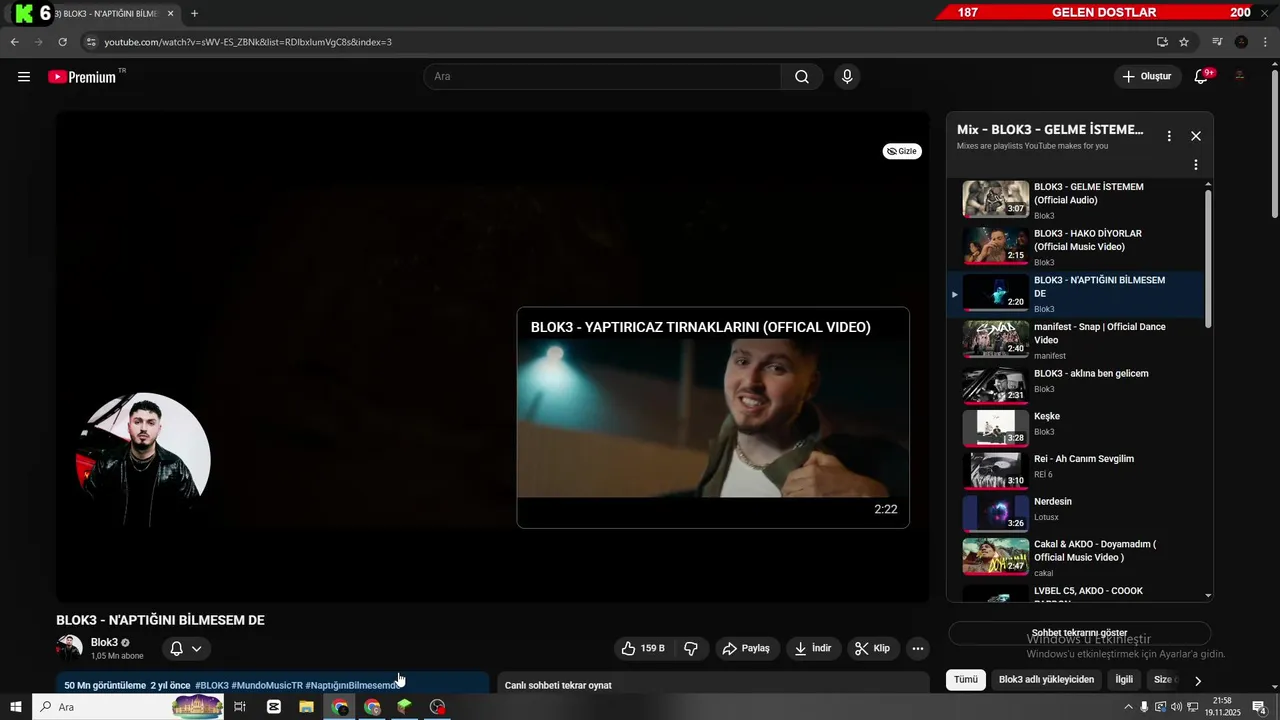This screenshot has width=1280, height=720.
Task: Close the Mix playlist panel
Action: [1196, 136]
